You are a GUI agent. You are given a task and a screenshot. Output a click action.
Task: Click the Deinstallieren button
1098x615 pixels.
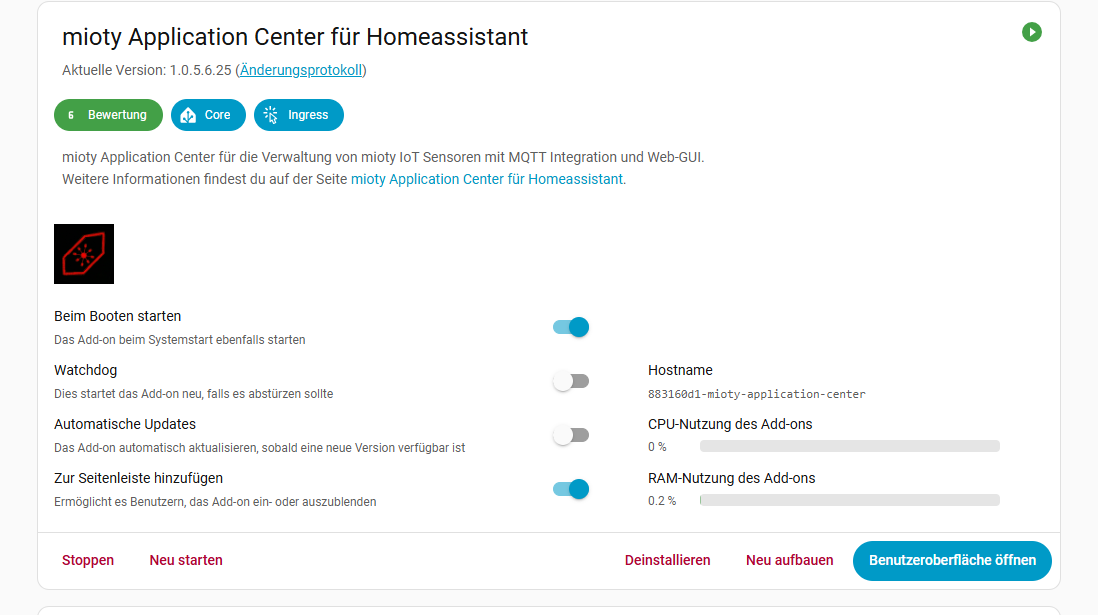[x=667, y=560]
